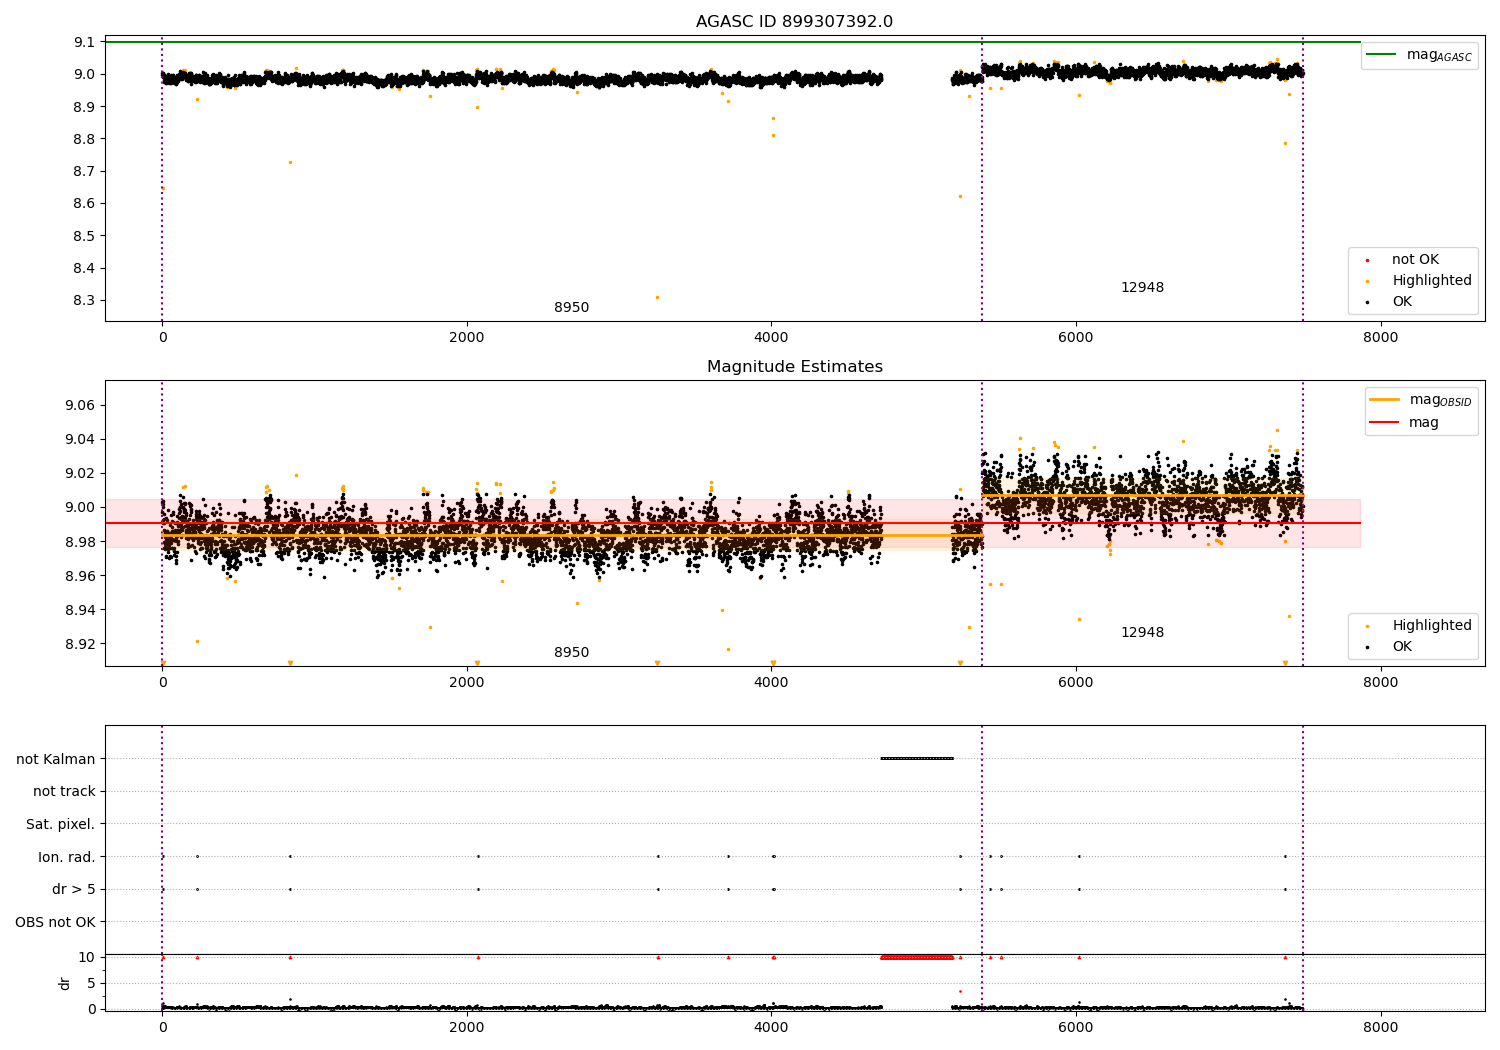Image resolution: width=1500 pixels, height=1050 pixels.
Task: Click the highlighted outlier near 8.73 in top plot
Action: (x=290, y=162)
